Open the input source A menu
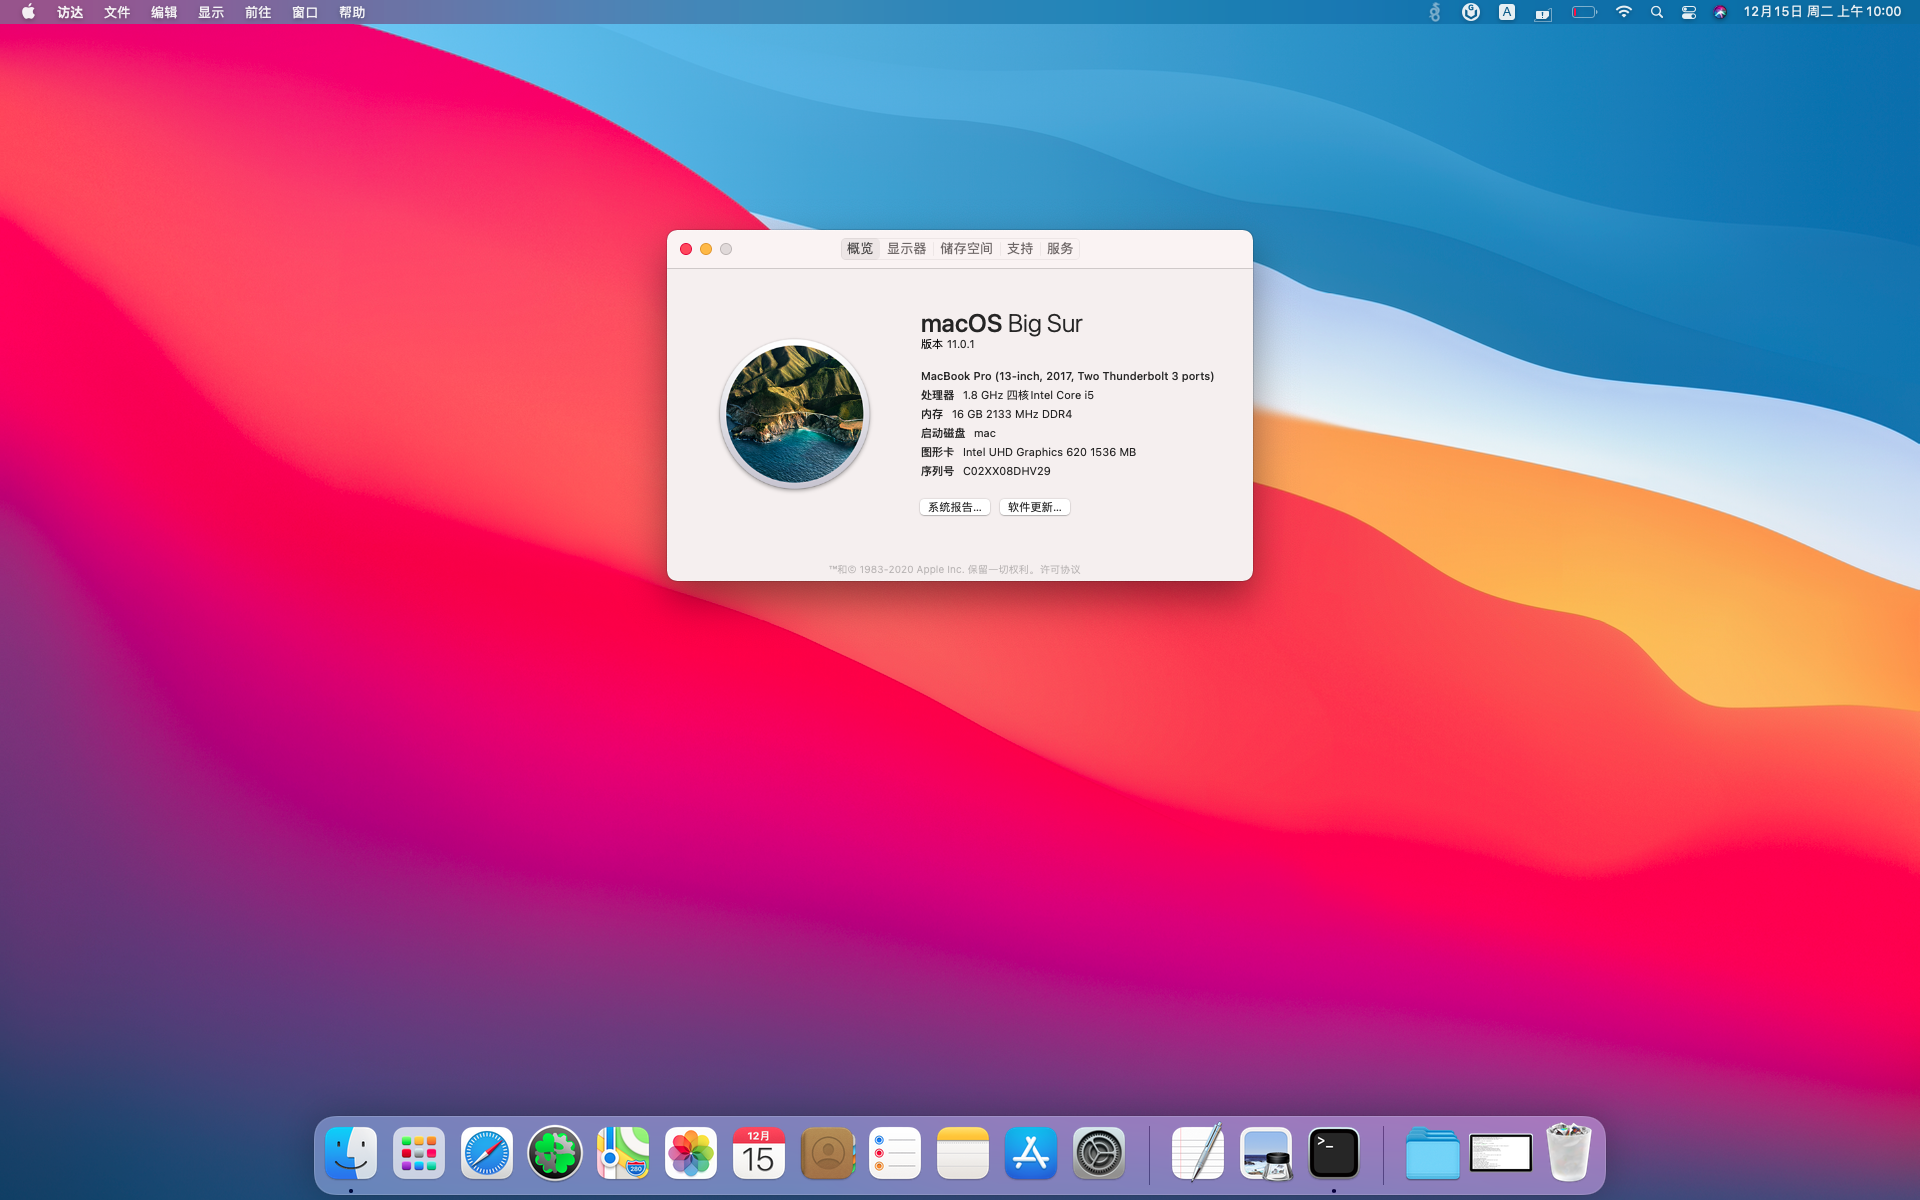 pyautogui.click(x=1507, y=12)
